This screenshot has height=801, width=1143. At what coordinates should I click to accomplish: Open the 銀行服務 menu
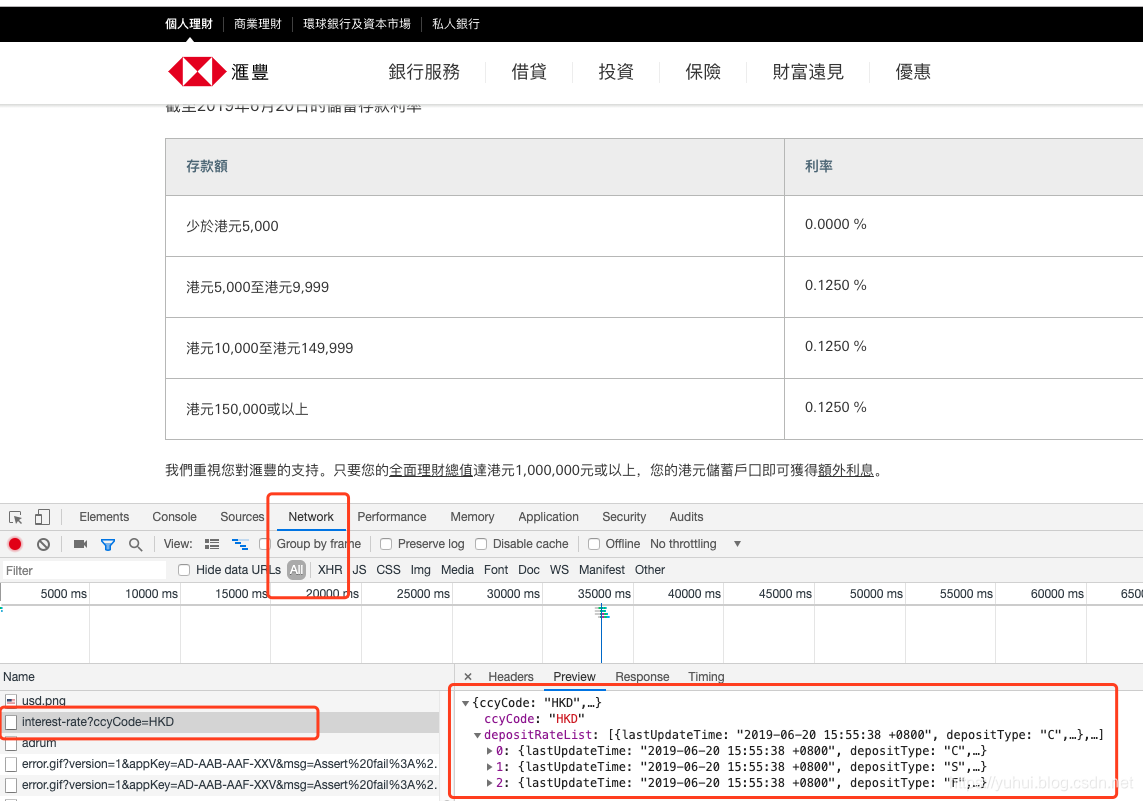(424, 72)
